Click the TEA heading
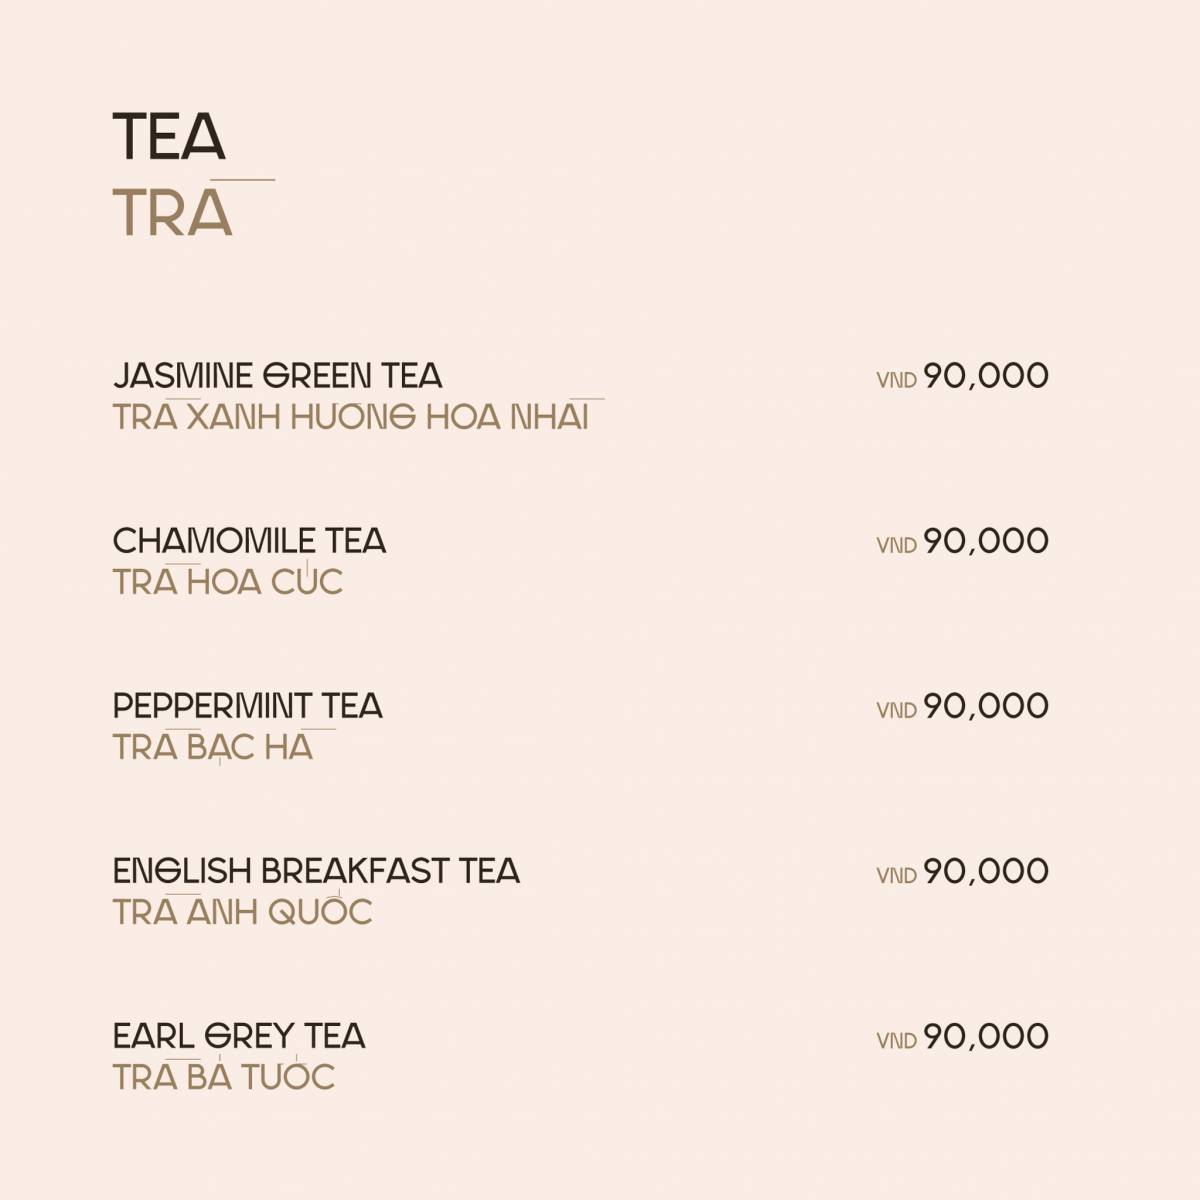1200x1200 pixels. pos(169,136)
